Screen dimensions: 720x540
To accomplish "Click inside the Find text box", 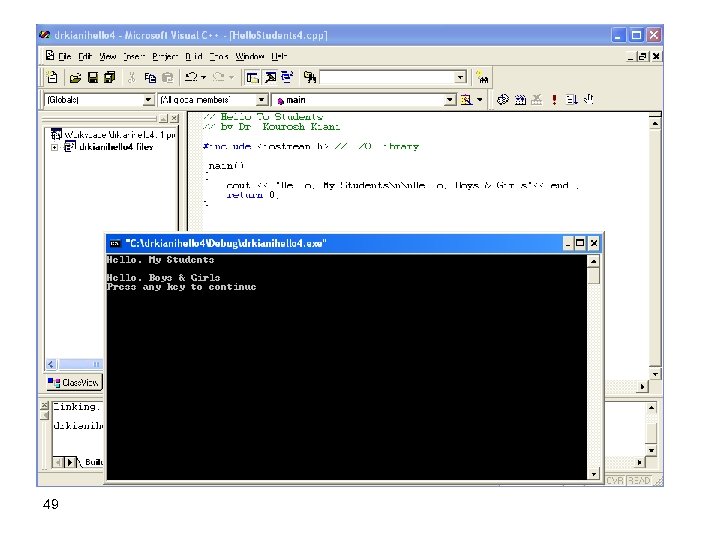I will click(388, 77).
